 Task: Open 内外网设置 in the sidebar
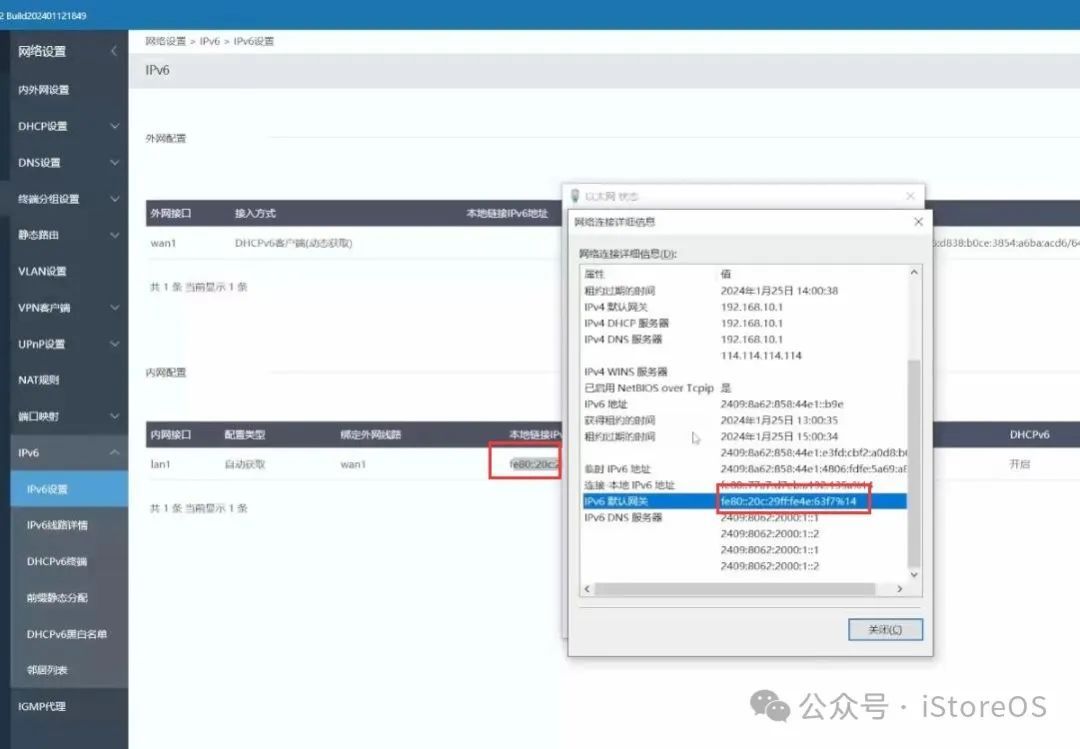click(43, 90)
